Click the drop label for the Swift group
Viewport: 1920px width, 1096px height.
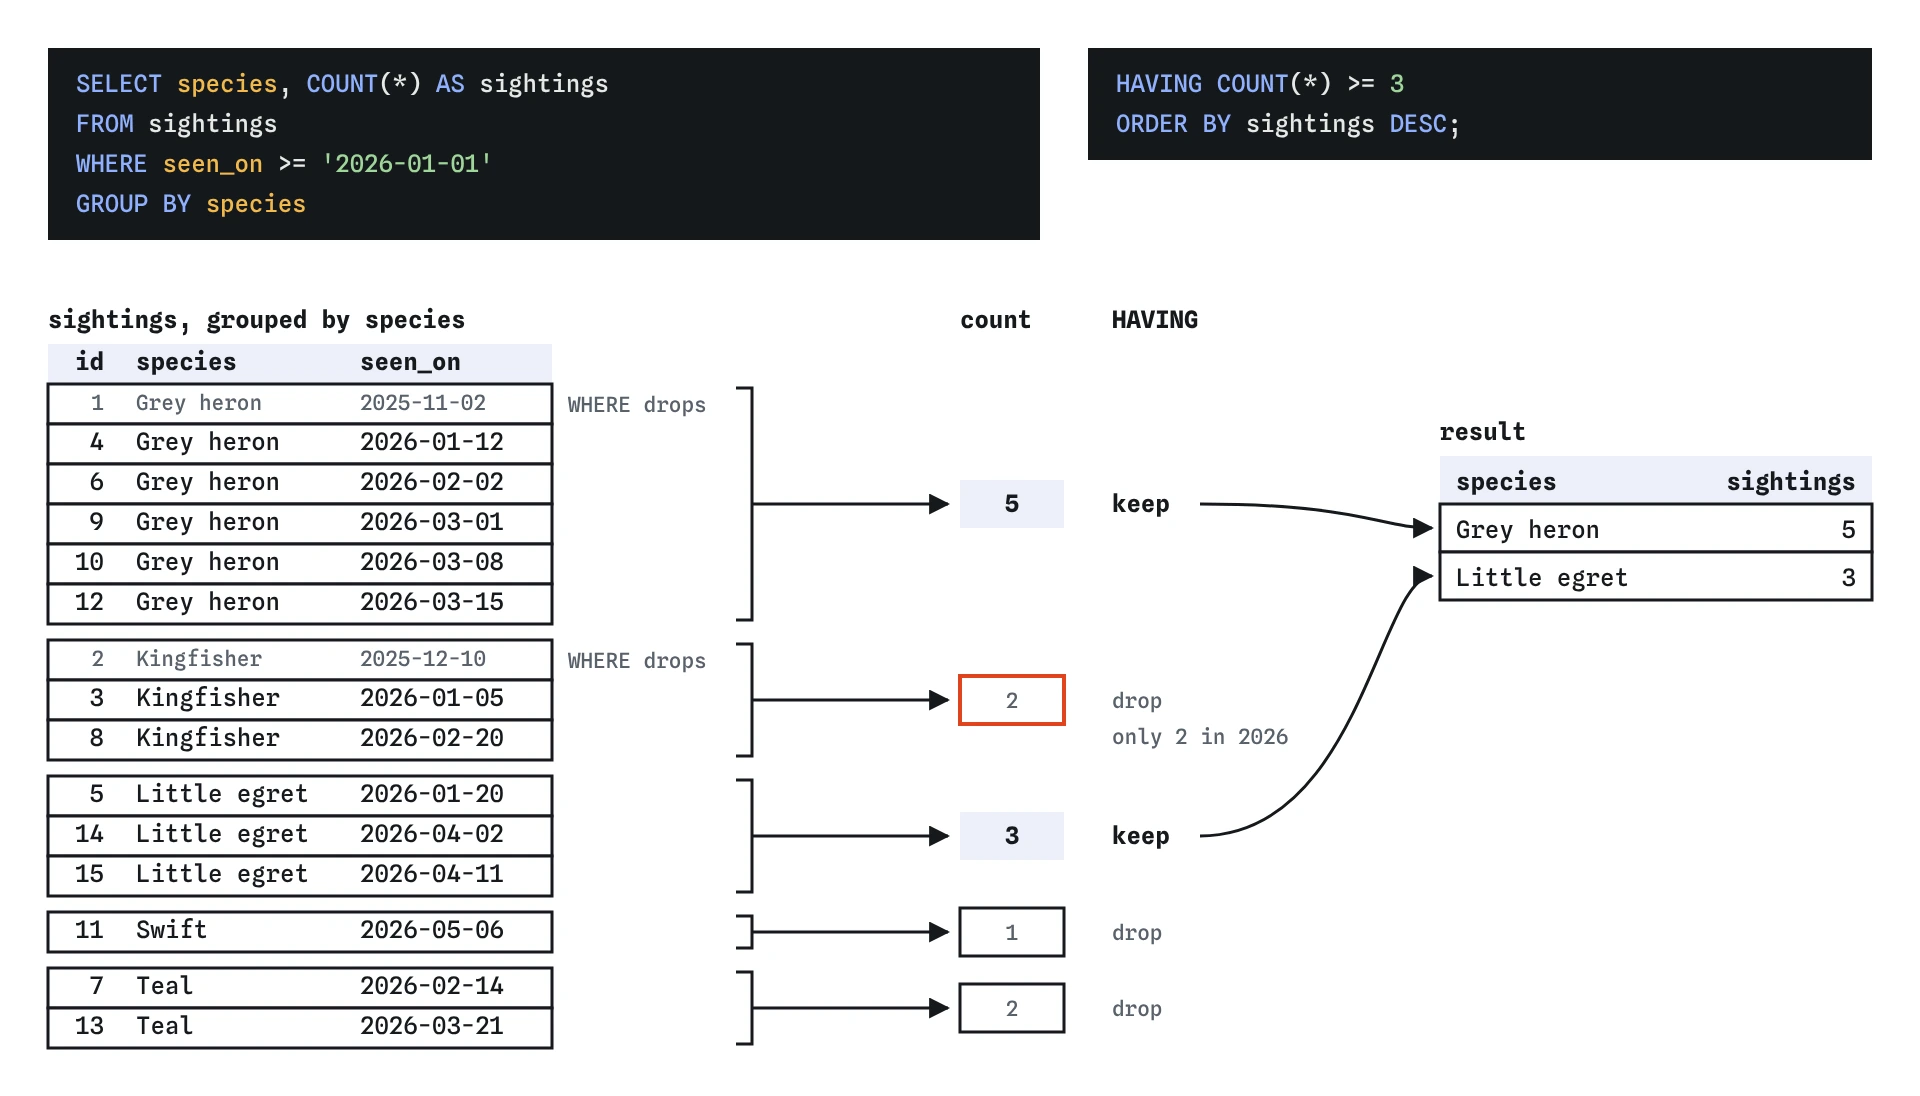click(x=1137, y=933)
